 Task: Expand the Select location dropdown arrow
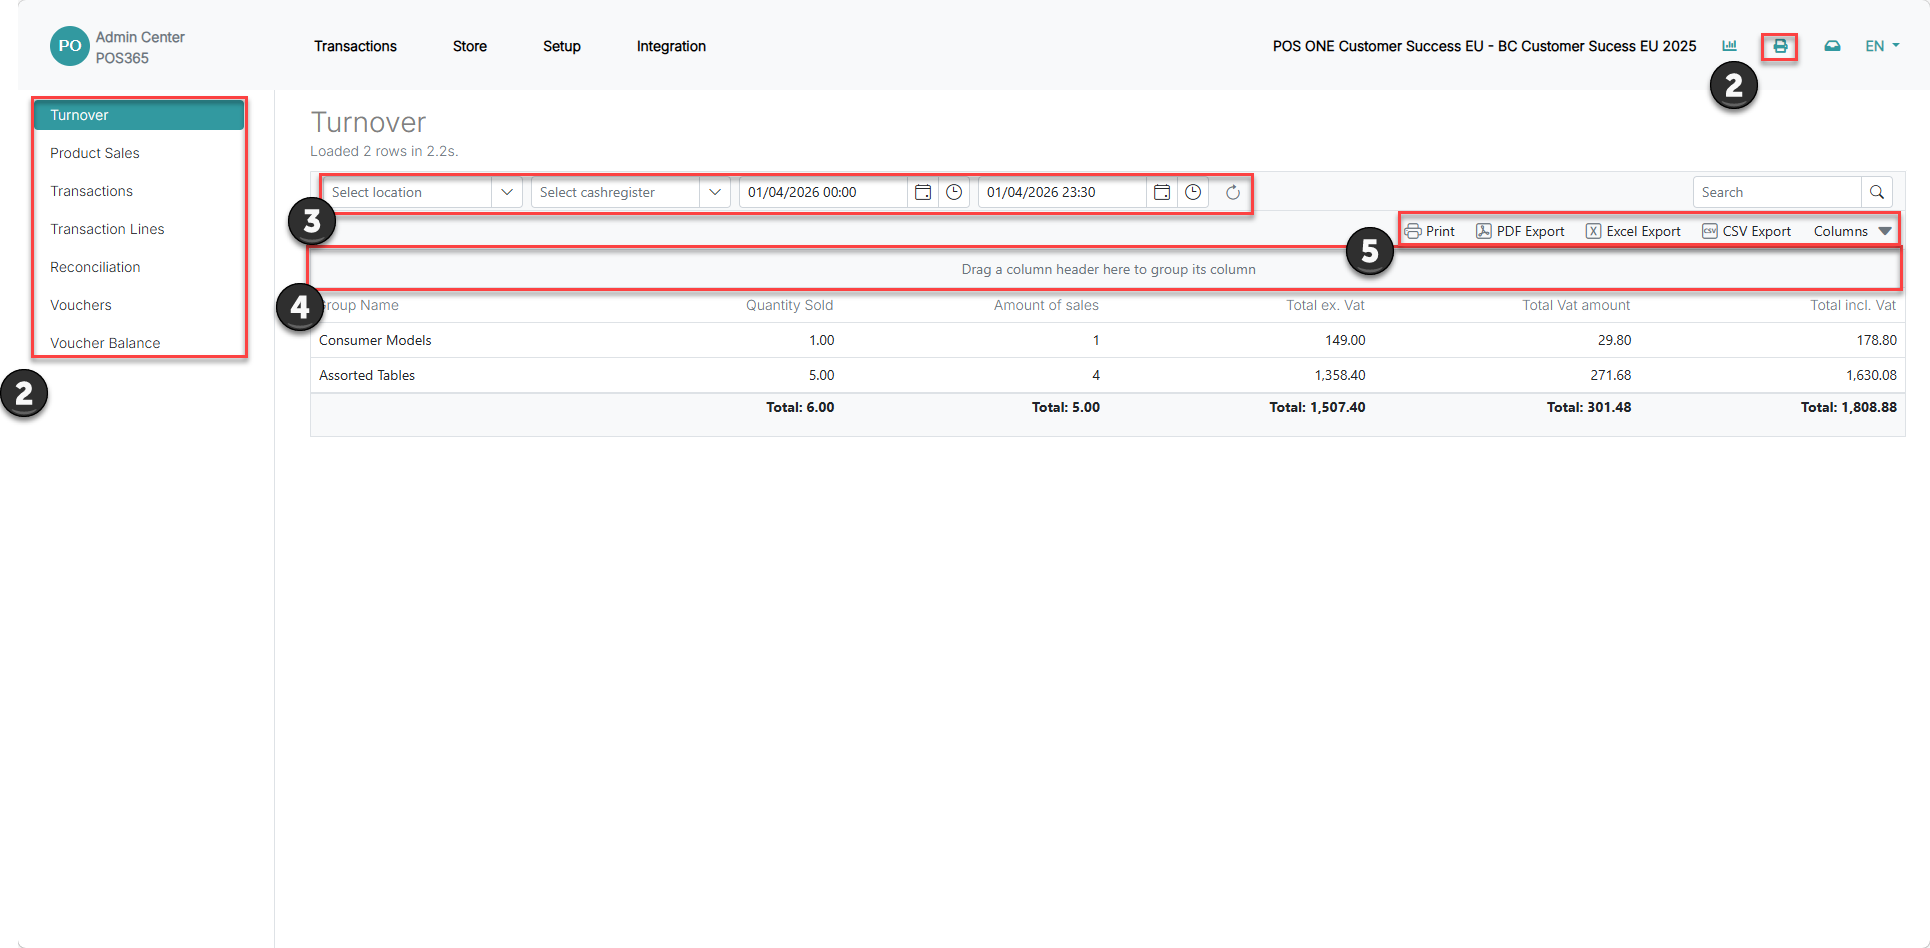(x=507, y=192)
